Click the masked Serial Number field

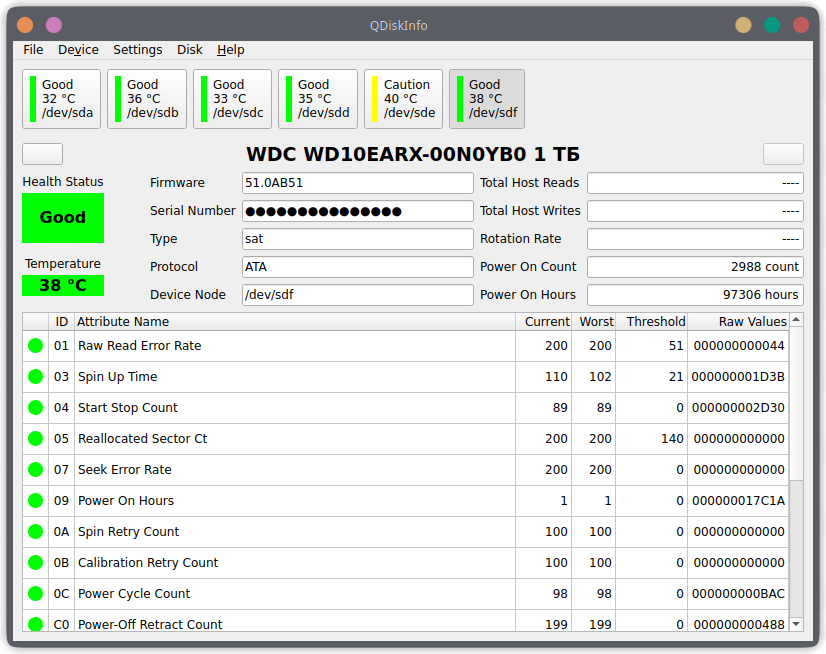(358, 211)
